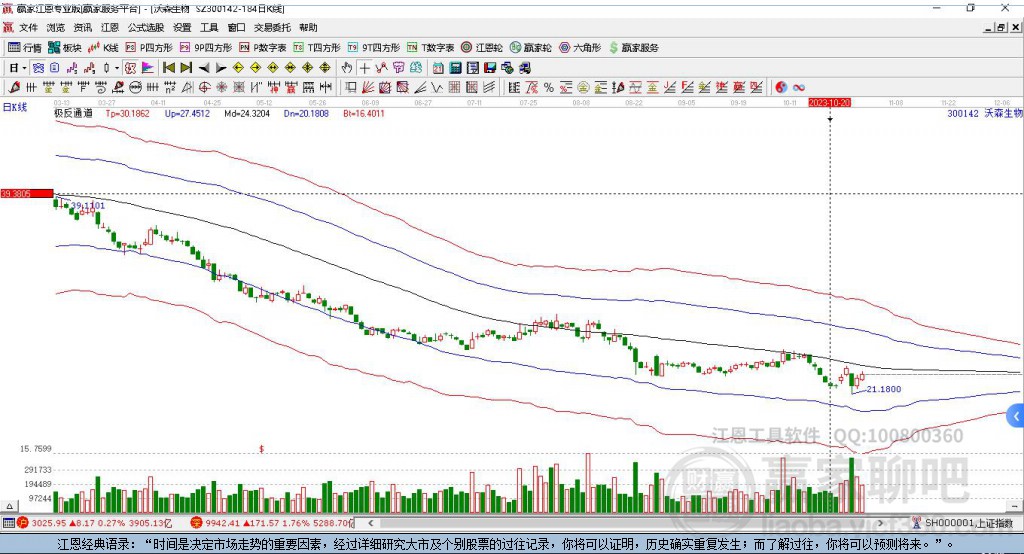Open the 公式选股 menu
This screenshot has width=1024, height=554.
click(x=145, y=28)
